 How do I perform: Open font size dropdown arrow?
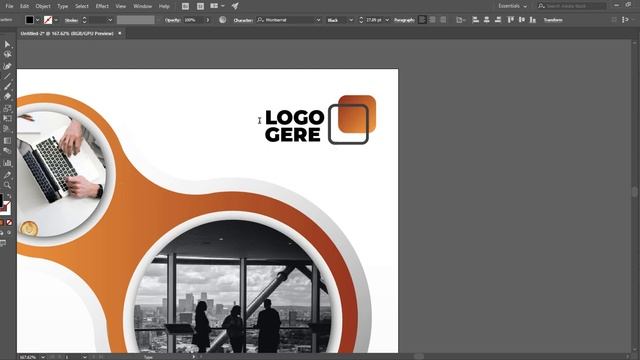coord(387,20)
